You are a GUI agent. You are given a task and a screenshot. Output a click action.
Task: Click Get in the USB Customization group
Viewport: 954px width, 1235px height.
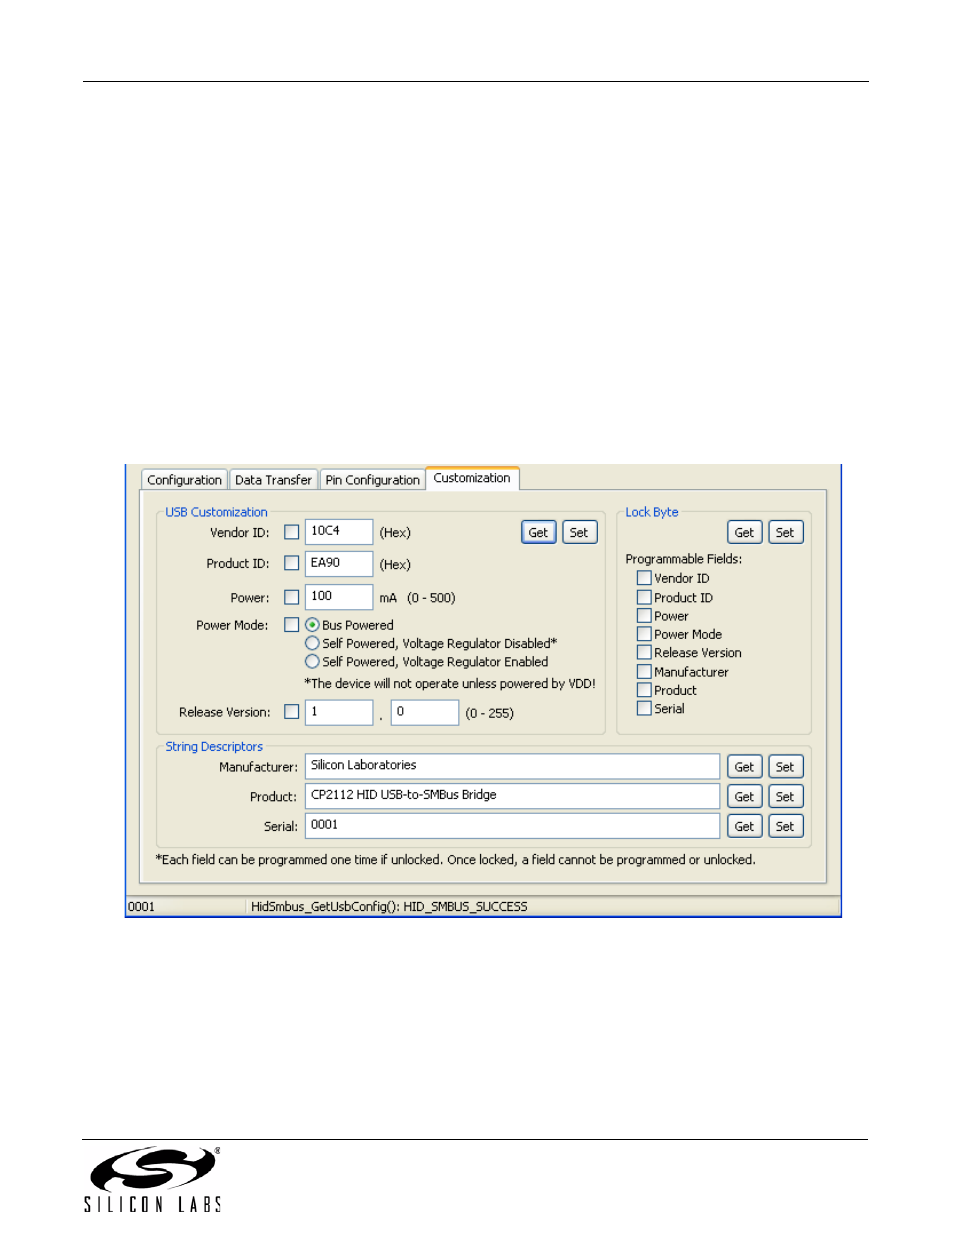(x=538, y=532)
